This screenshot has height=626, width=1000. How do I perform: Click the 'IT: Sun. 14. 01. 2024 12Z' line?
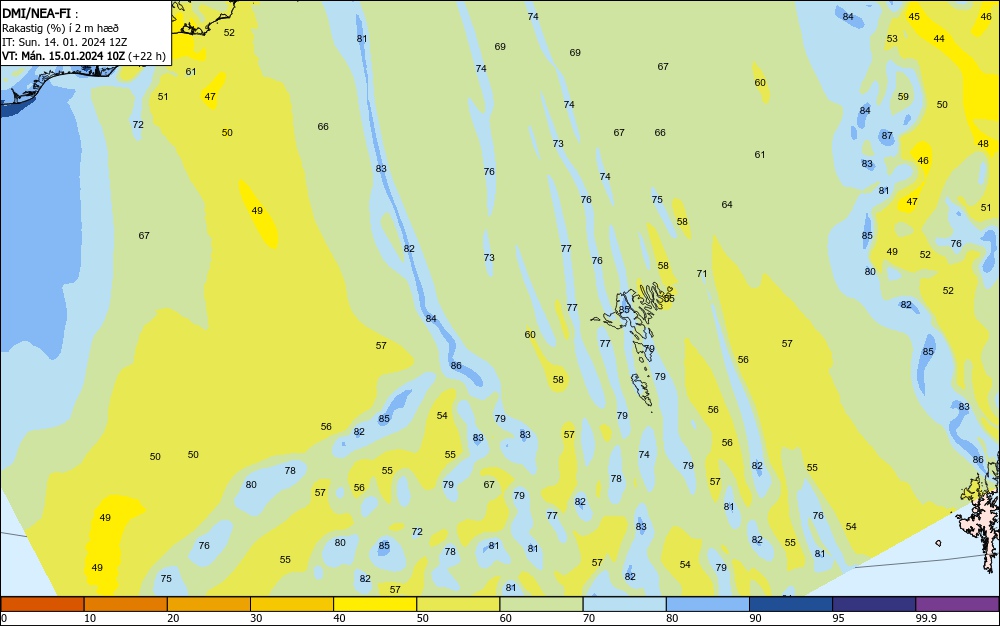pos(64,42)
